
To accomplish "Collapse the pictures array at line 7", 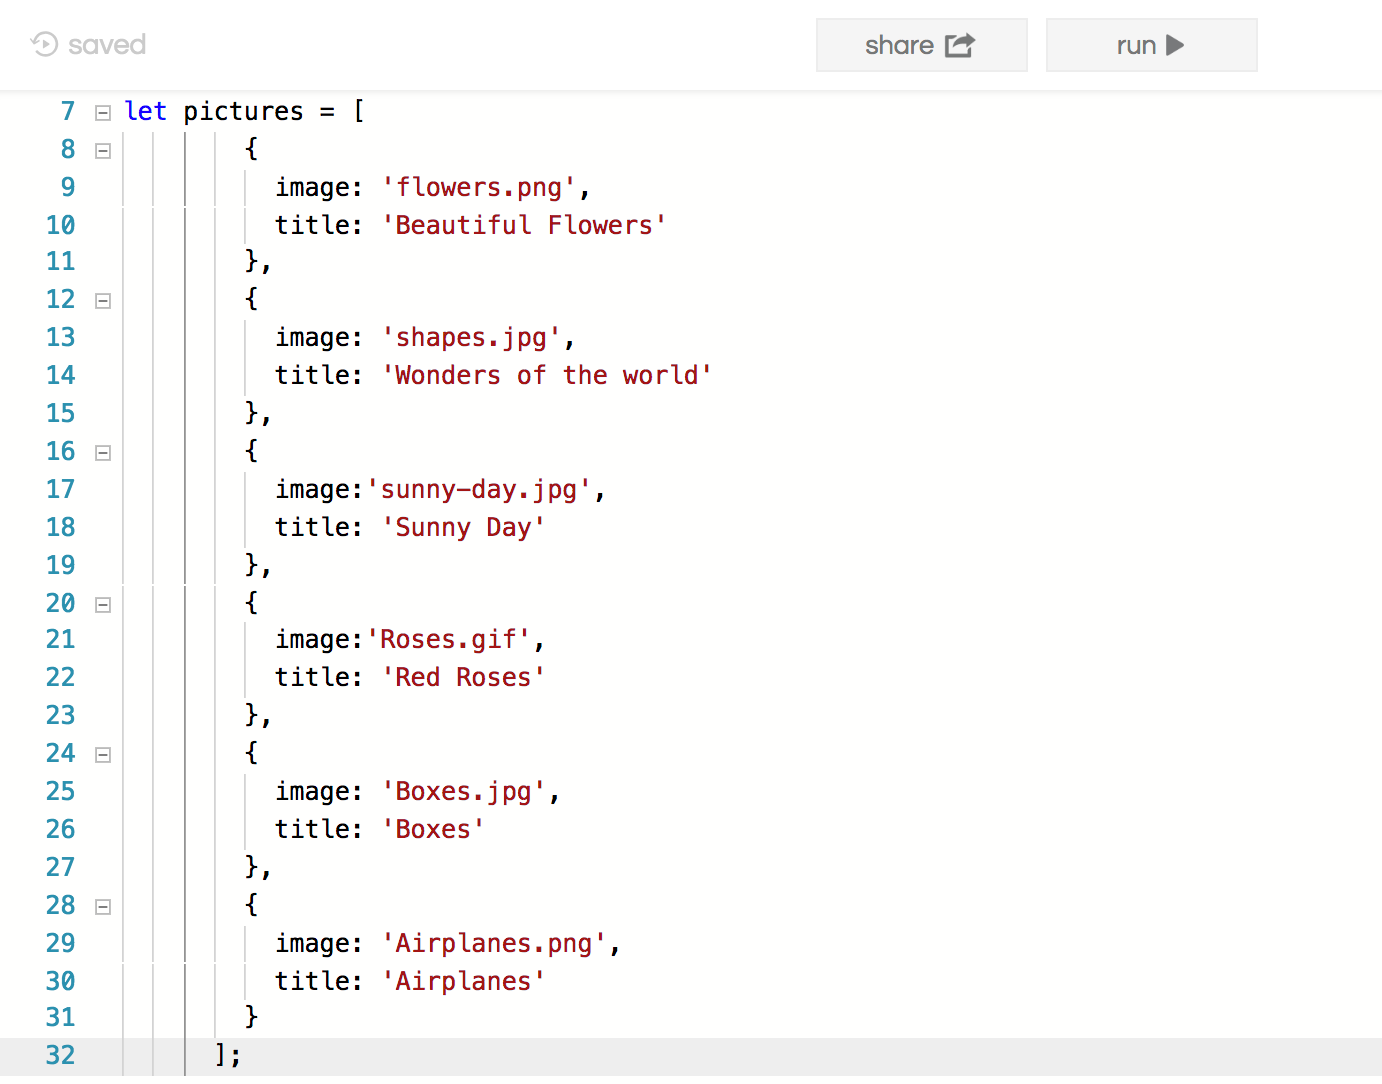I will tap(102, 113).
